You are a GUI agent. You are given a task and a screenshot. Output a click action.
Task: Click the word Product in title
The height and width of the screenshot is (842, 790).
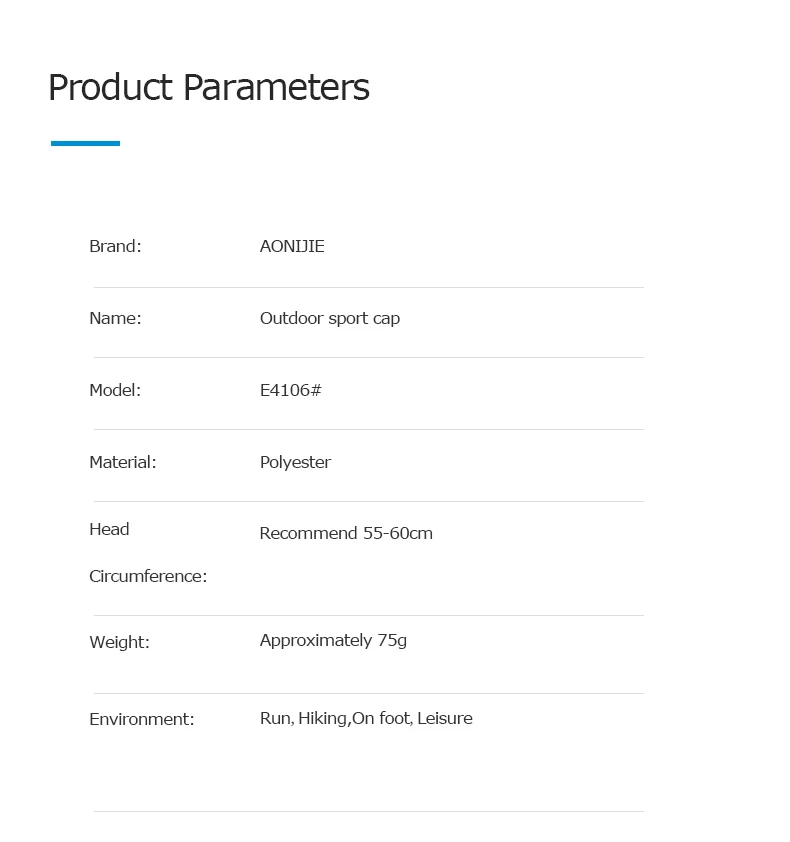coord(111,88)
